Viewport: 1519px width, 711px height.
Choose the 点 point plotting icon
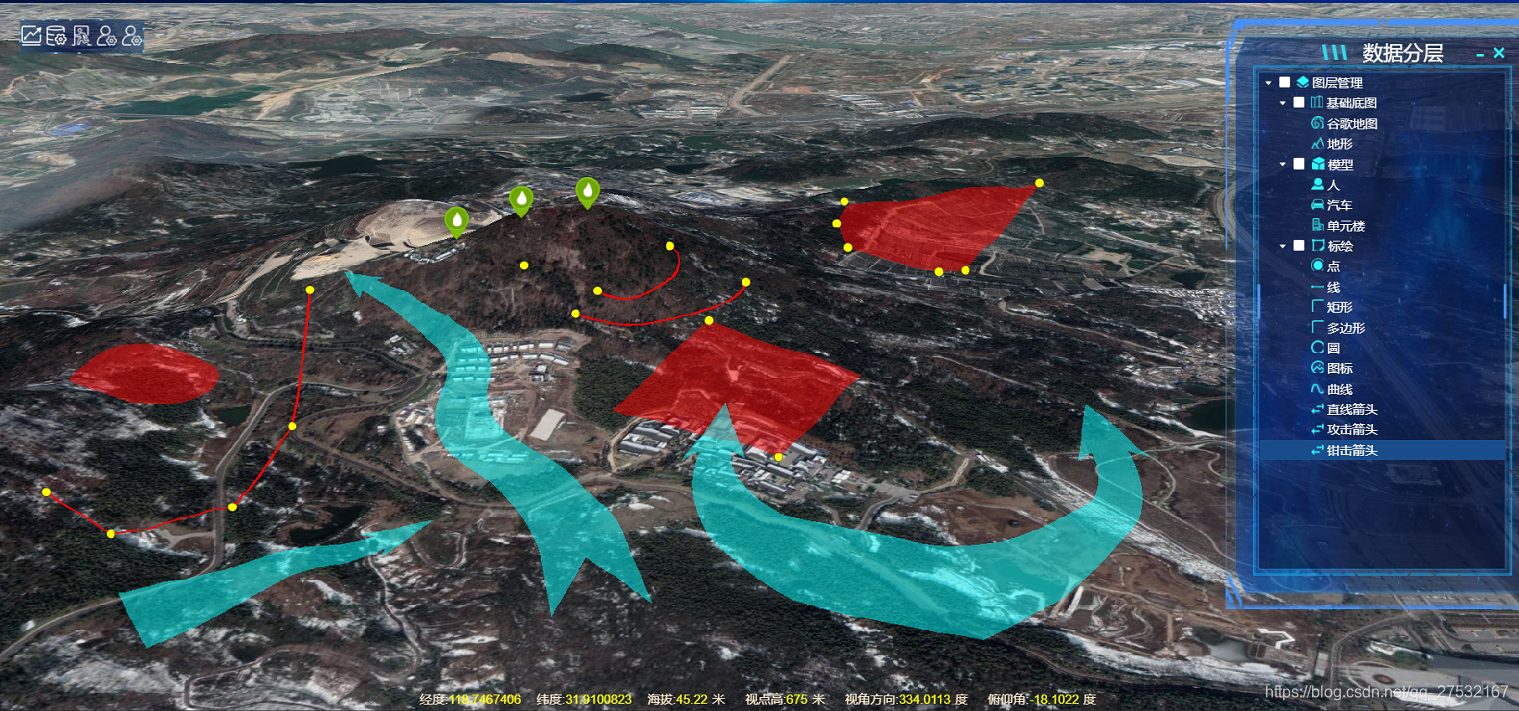1317,266
